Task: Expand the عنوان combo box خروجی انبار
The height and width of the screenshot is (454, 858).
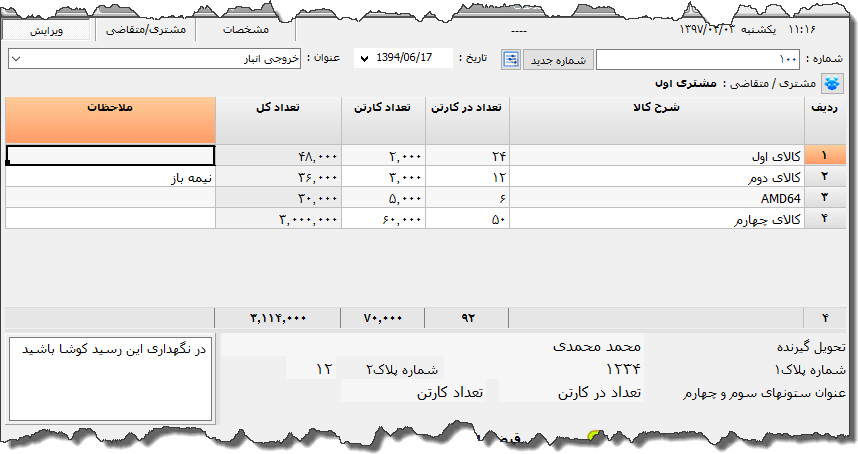Action: (x=16, y=59)
